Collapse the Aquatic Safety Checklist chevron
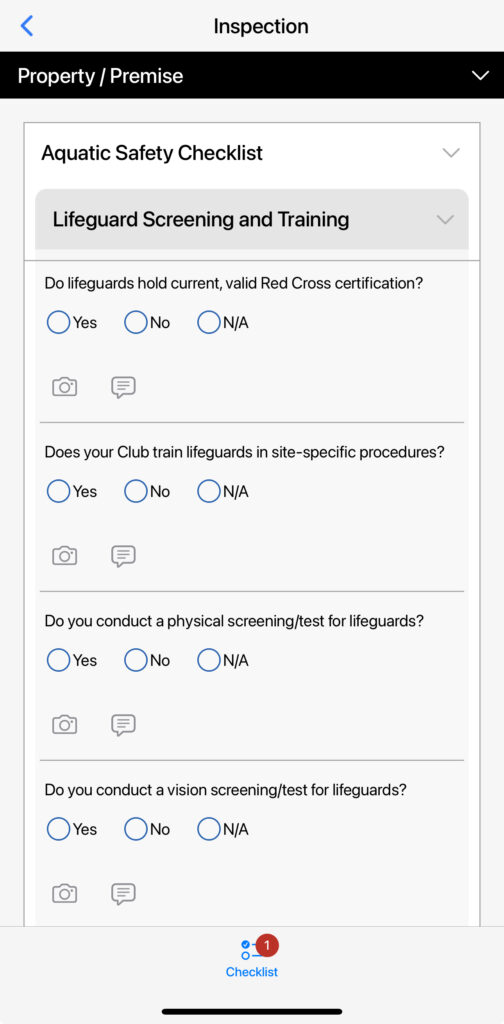This screenshot has height=1024, width=504. click(451, 153)
